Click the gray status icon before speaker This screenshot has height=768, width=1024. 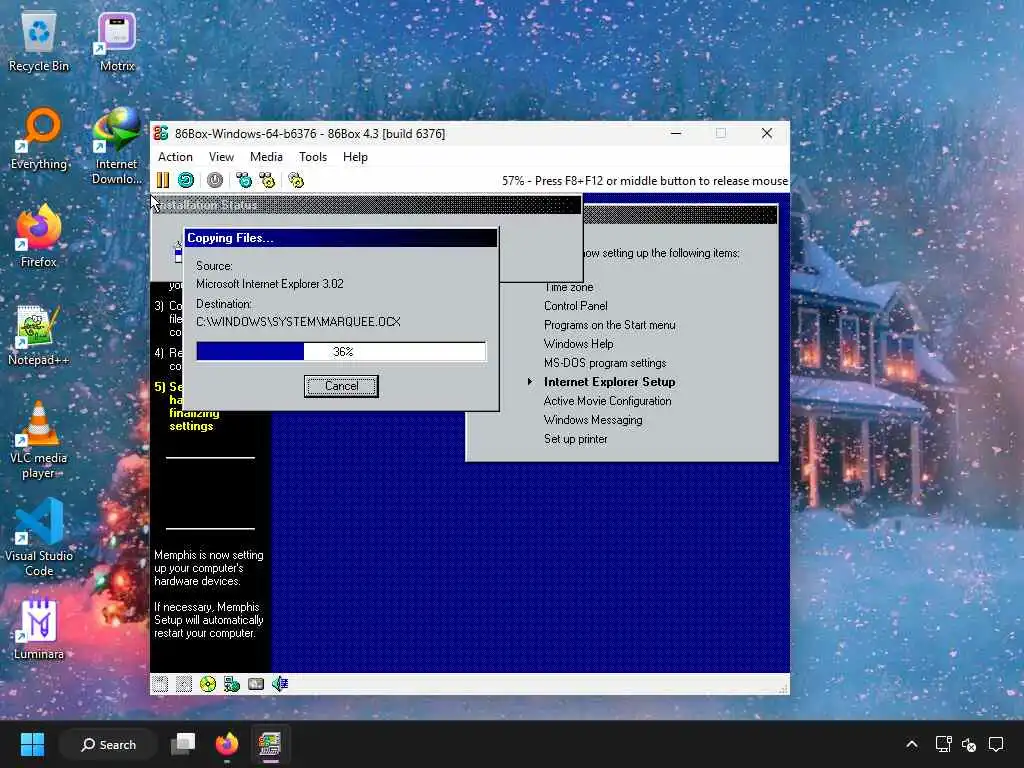[256, 684]
